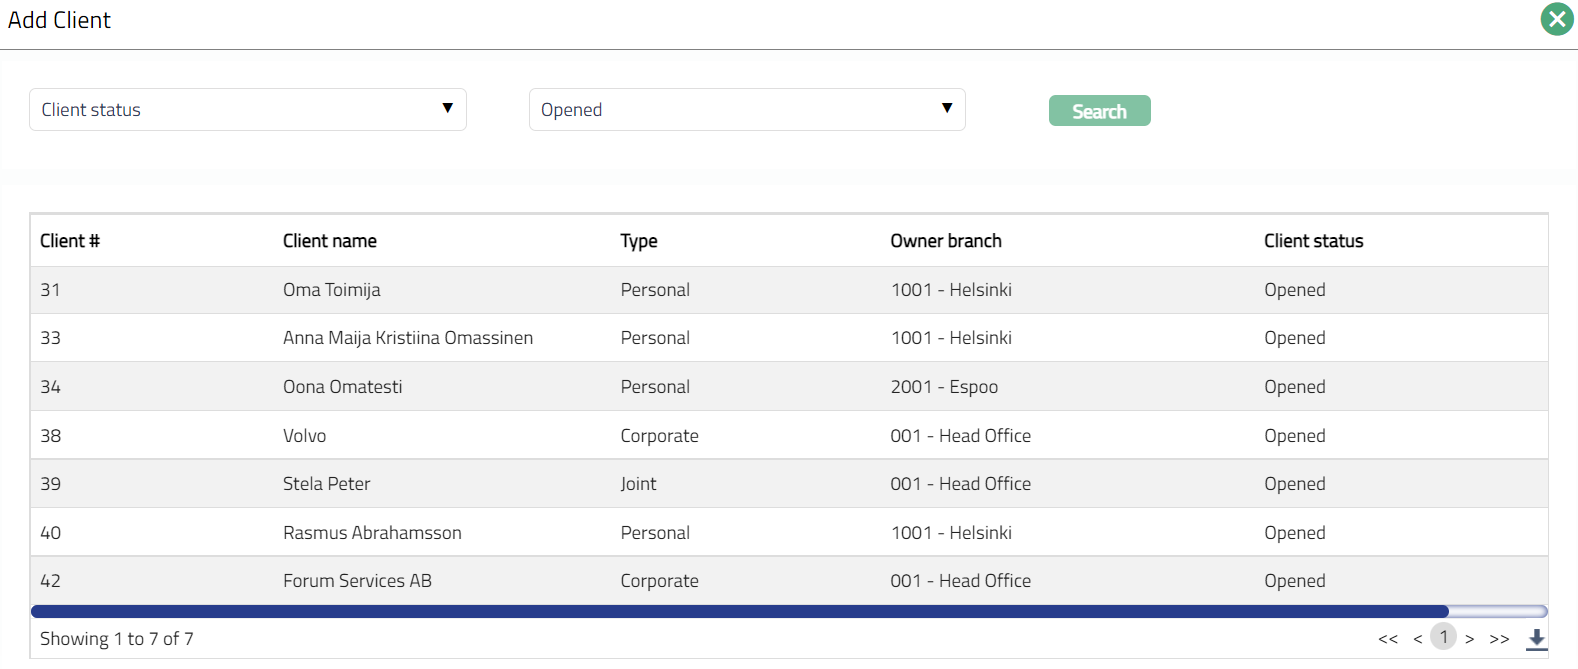Expand the Opened value dropdown
Screen dimensions: 1578x669
[x=746, y=110]
